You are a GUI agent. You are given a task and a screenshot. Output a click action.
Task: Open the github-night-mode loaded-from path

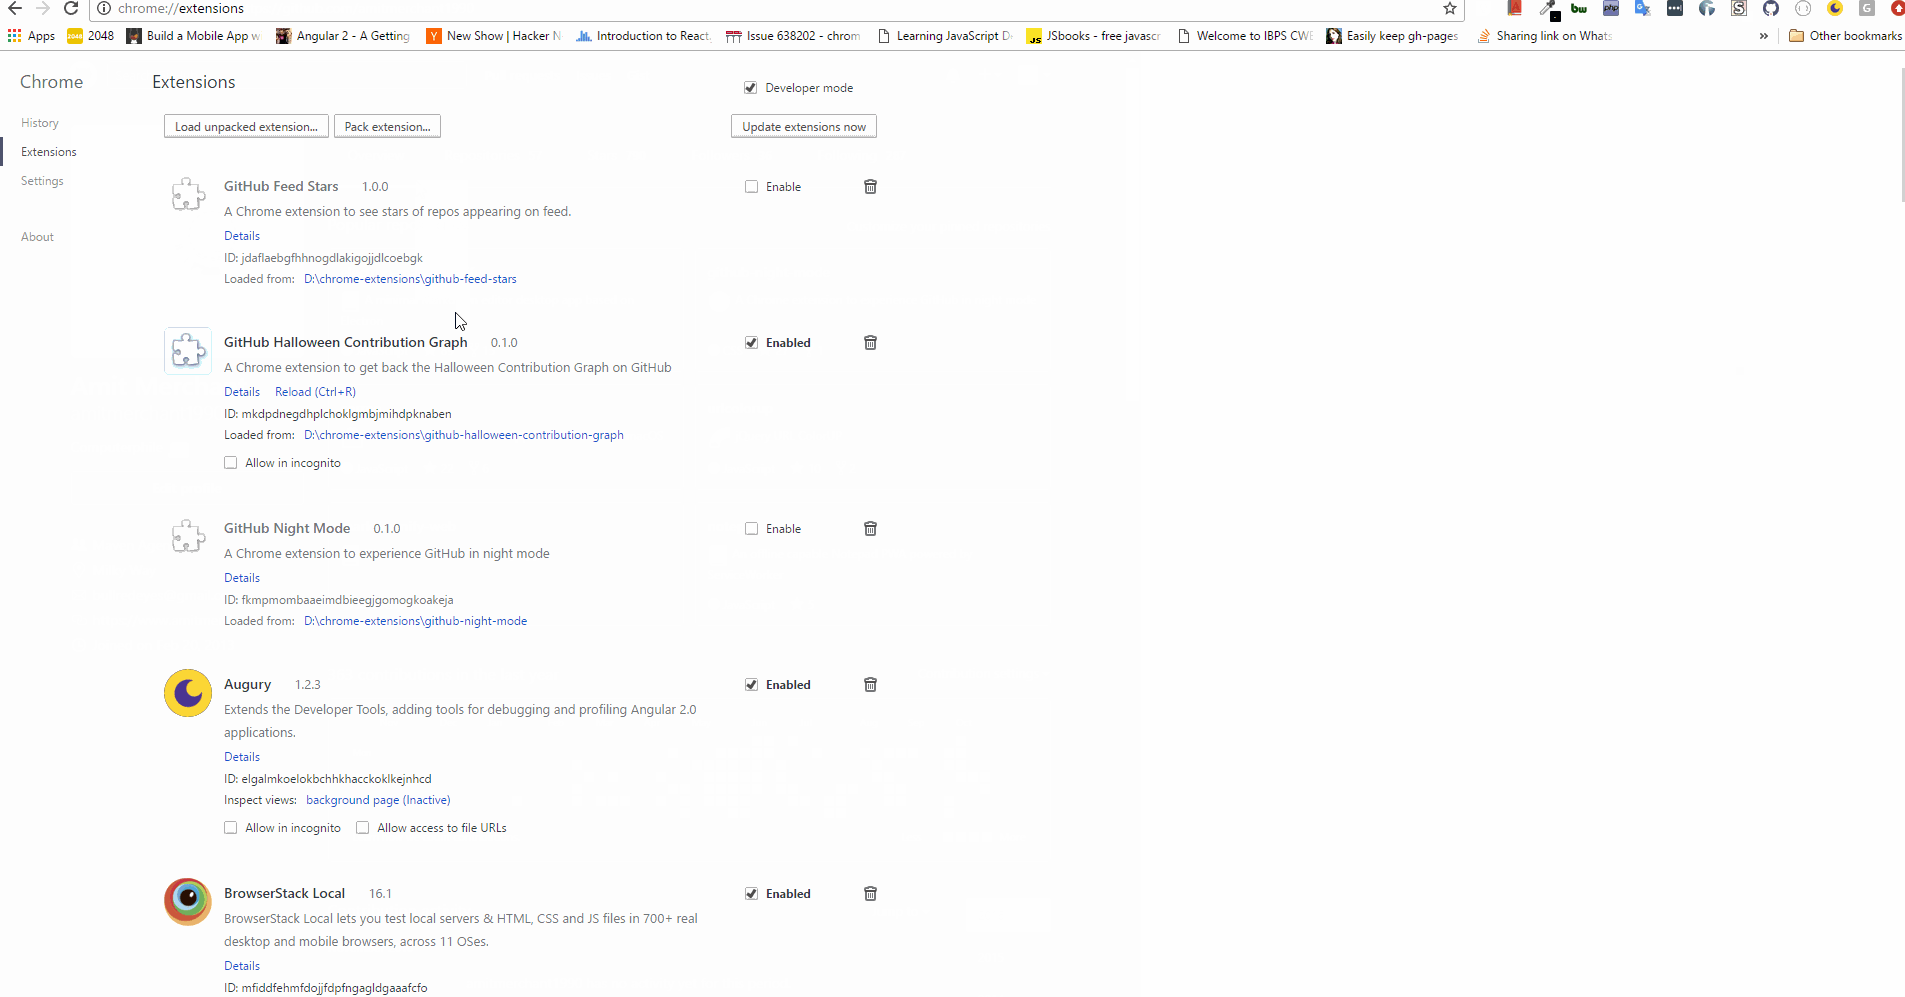pos(415,621)
